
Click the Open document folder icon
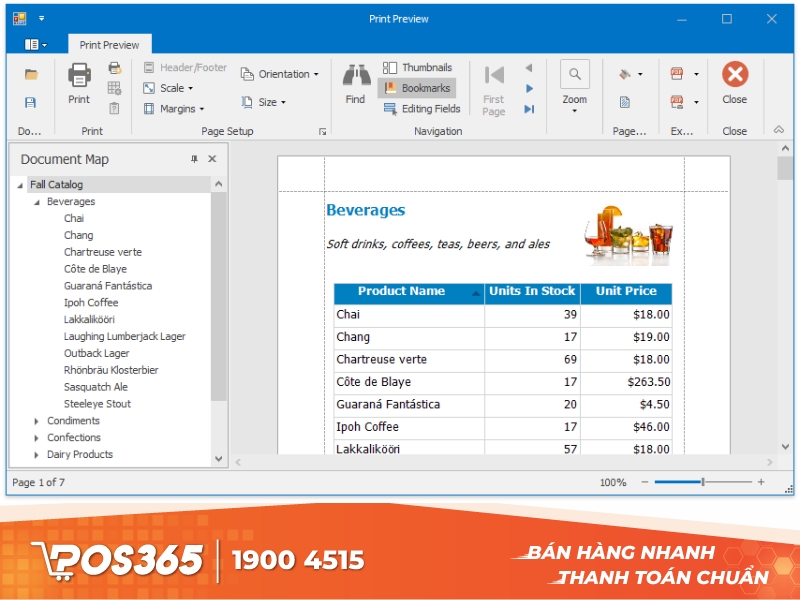coord(31,75)
